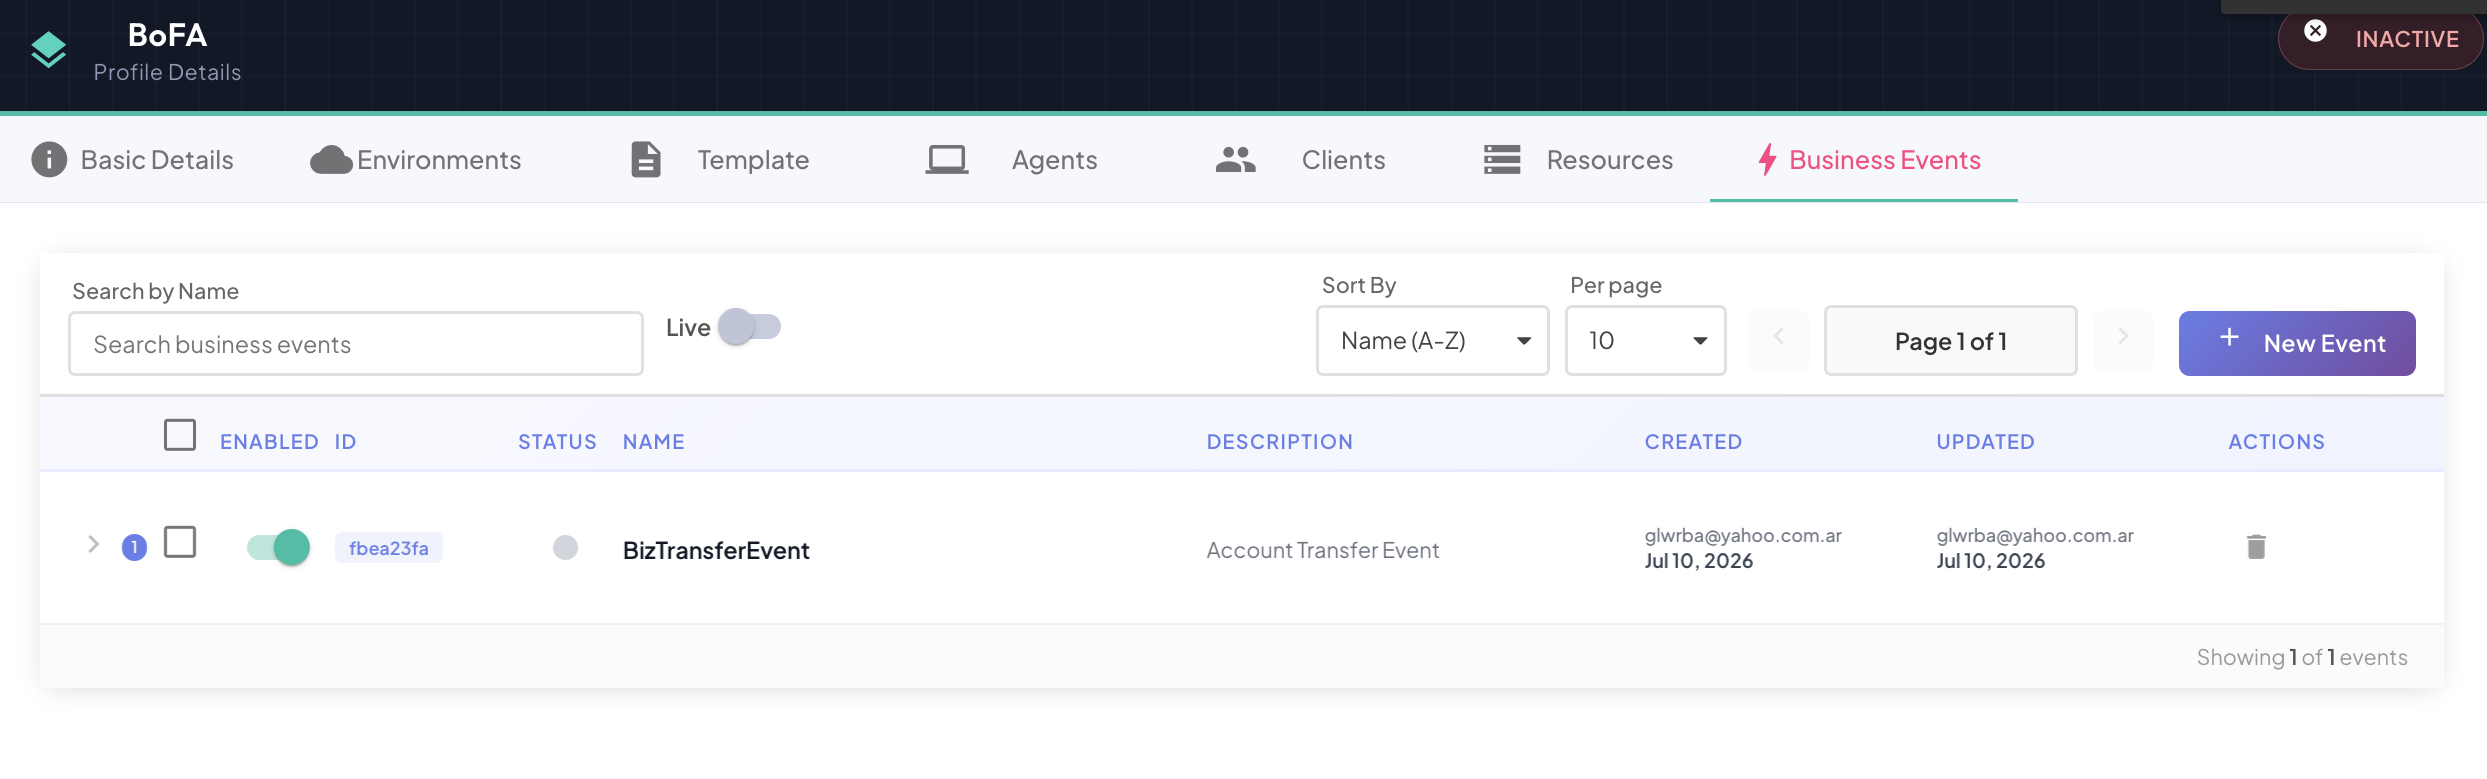Click the Template document icon
2487x779 pixels.
point(646,159)
